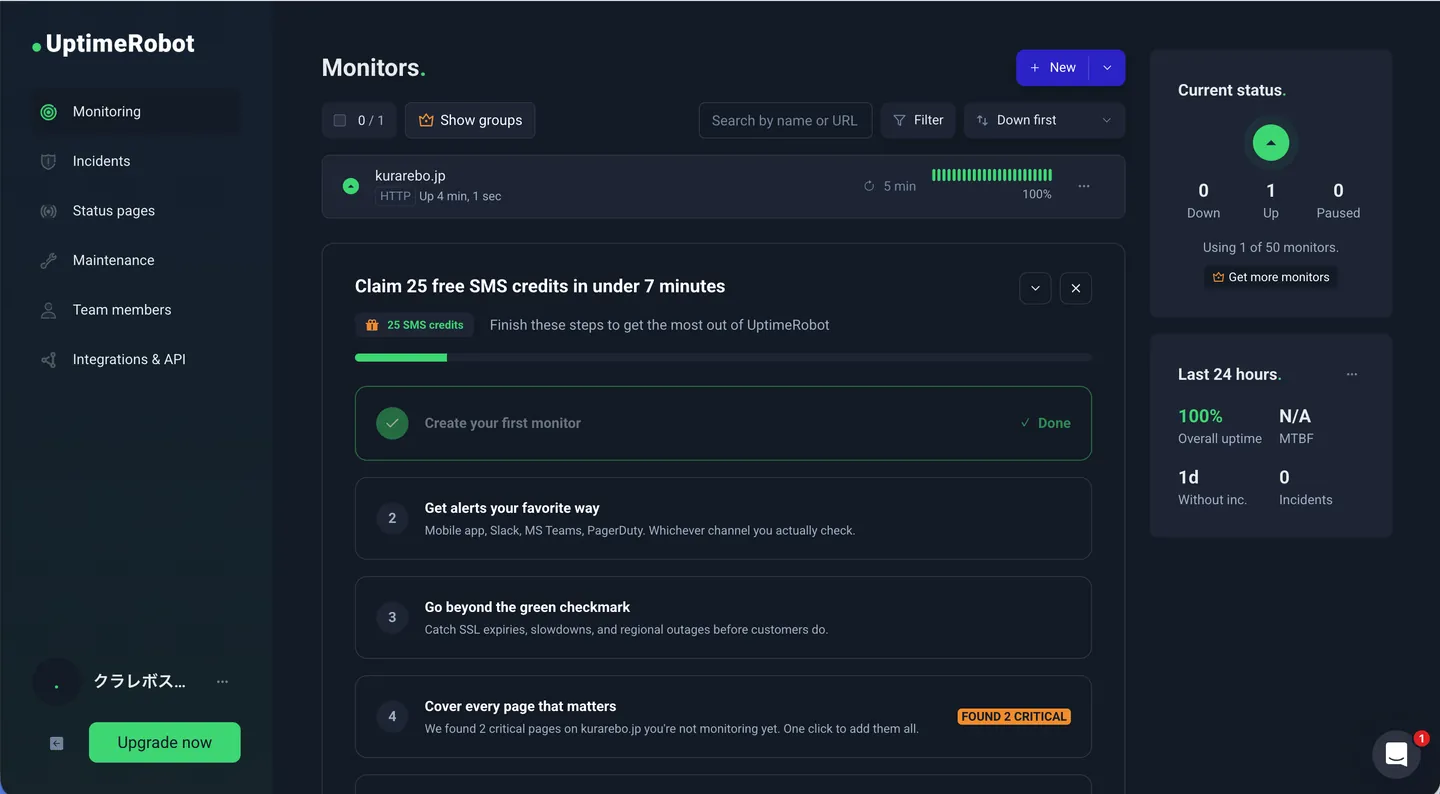Screen dimensions: 1440x794
Task: Open the Down first sort dropdown
Action: pos(1044,120)
